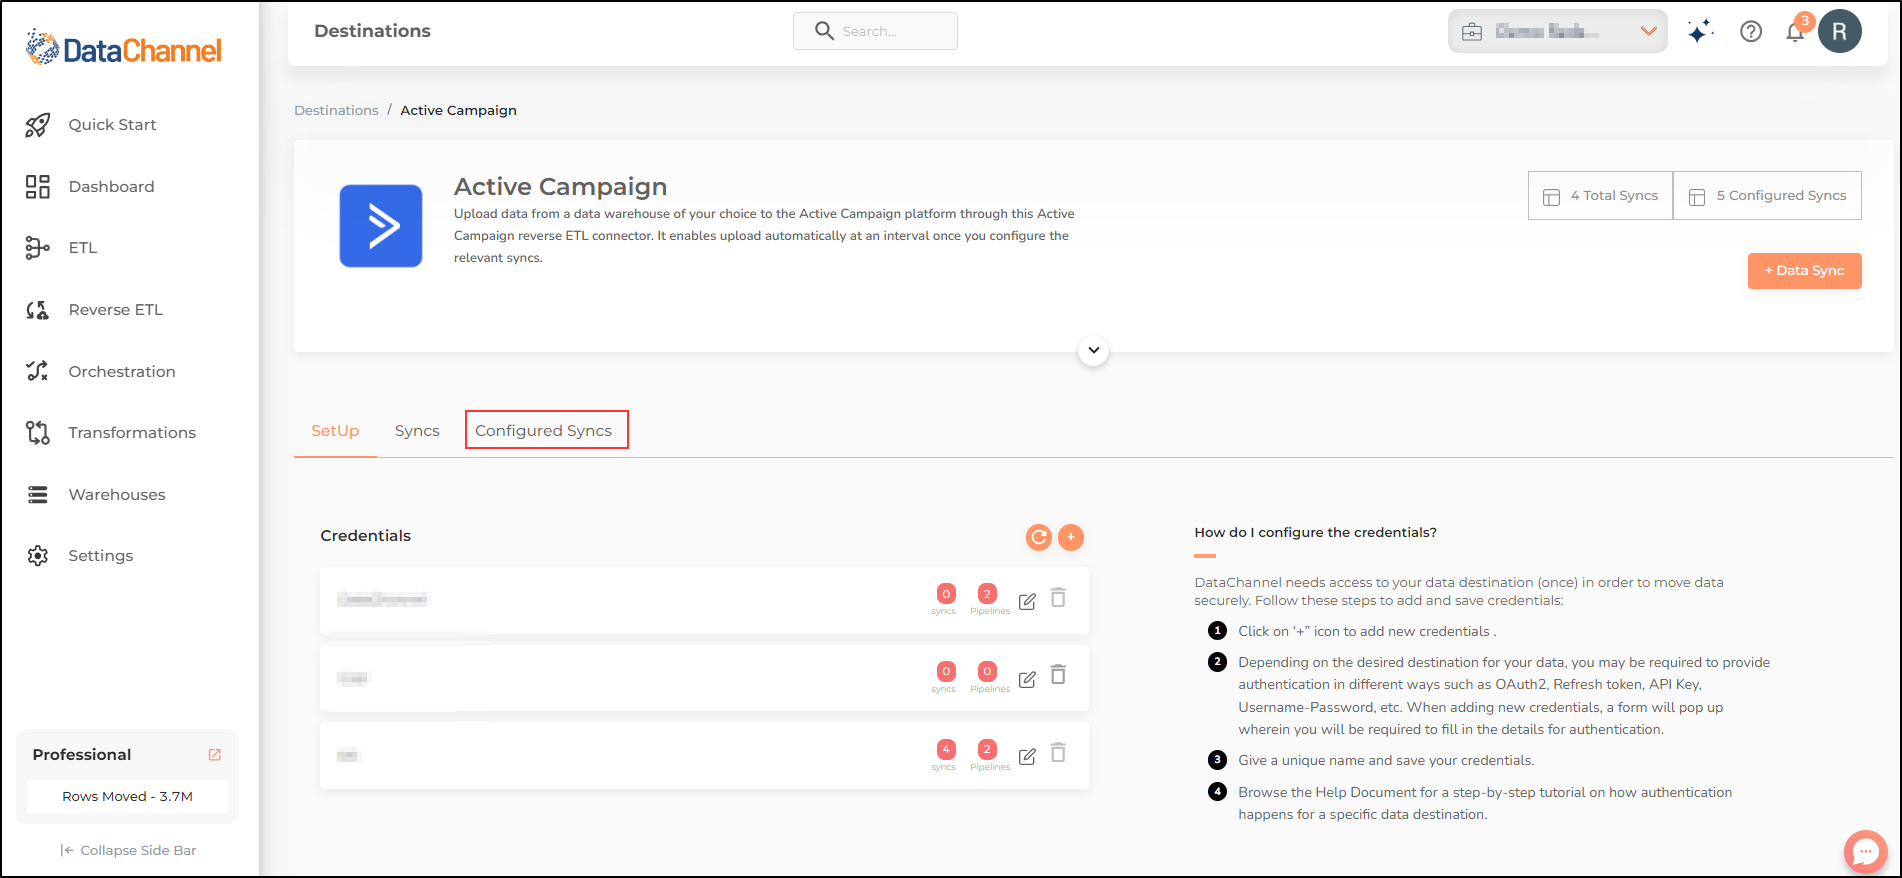Screen dimensions: 1902x878
Task: Open the chat support bubble
Action: click(1866, 852)
